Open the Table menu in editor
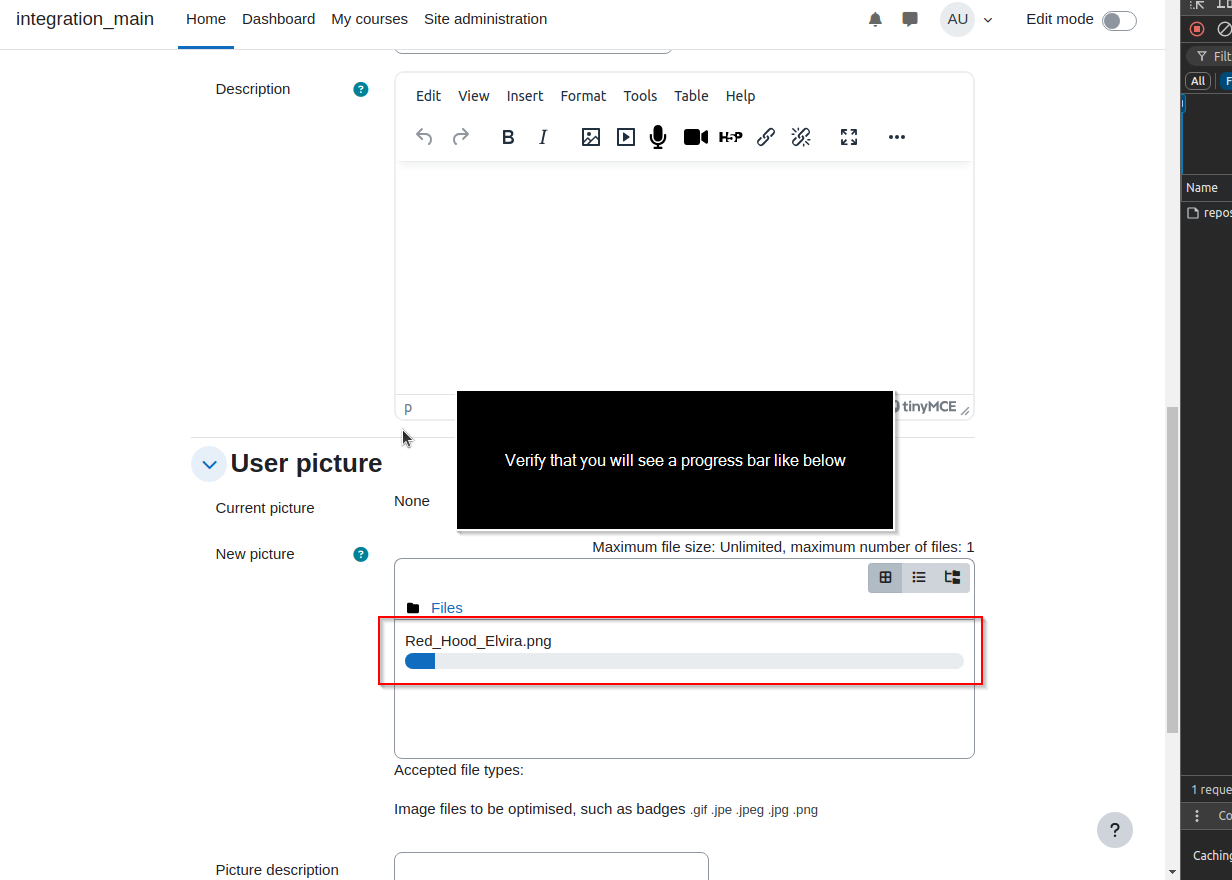This screenshot has height=880, width=1232. point(691,96)
